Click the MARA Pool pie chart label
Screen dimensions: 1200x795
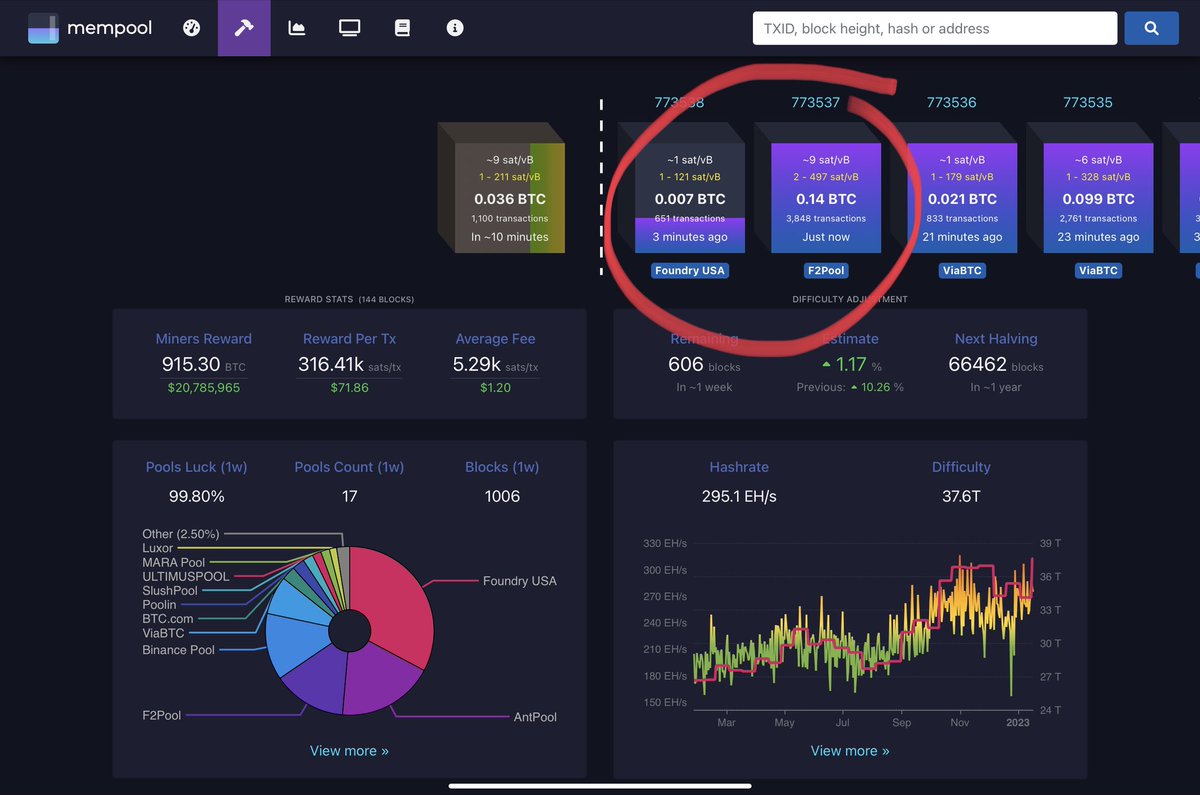(174, 563)
